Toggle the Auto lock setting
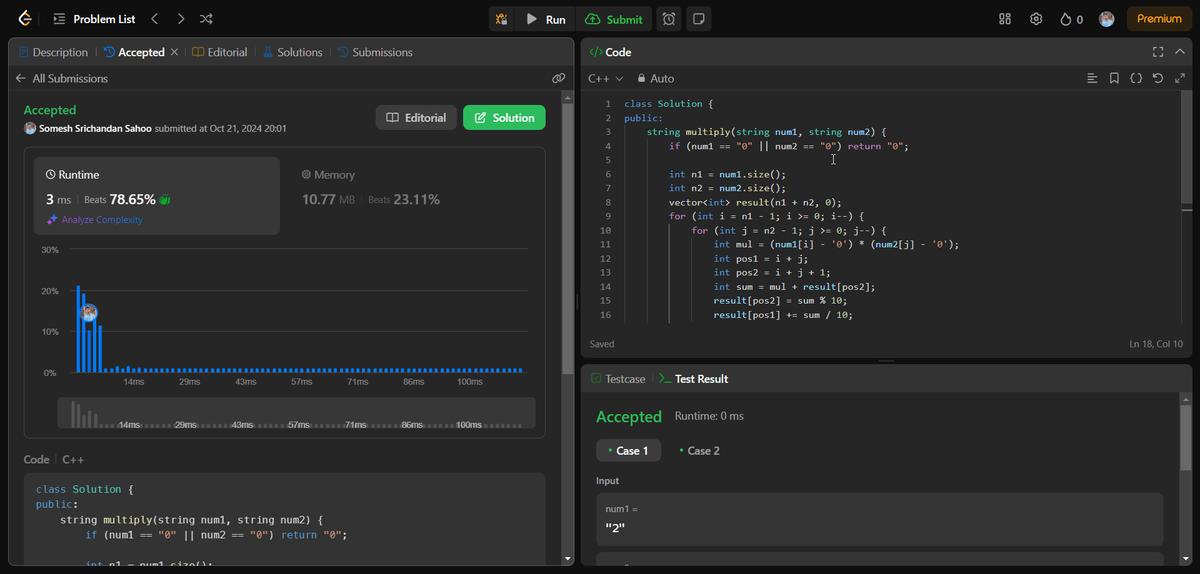The image size is (1200, 574). 656,78
